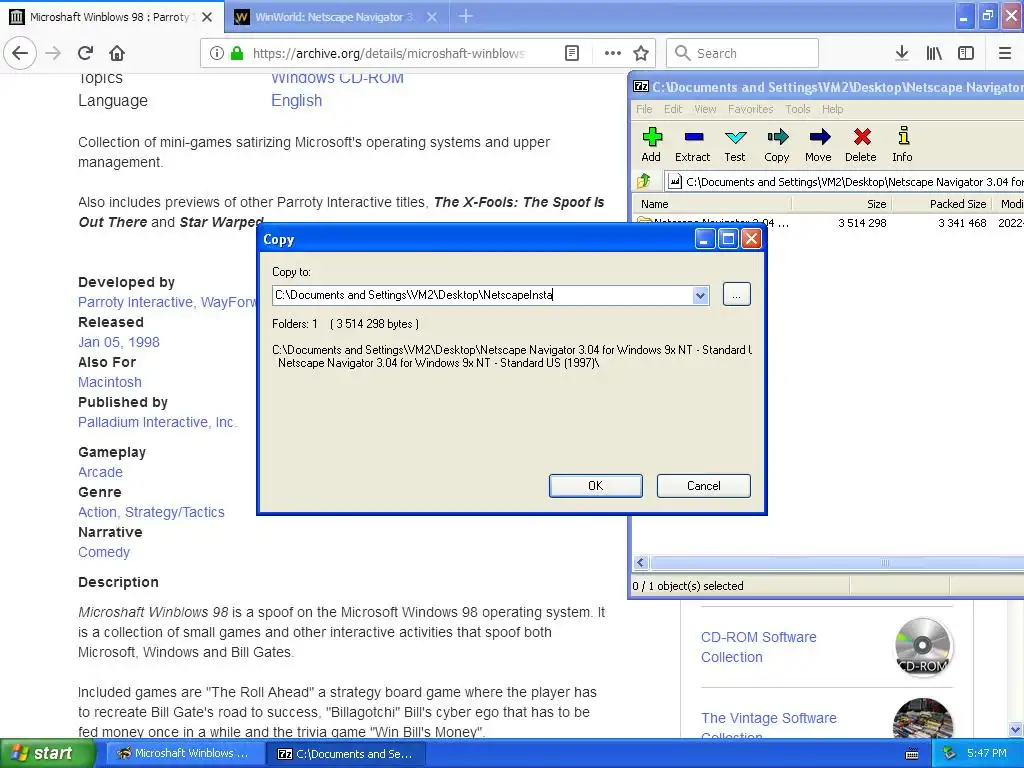Go back in Firefox browser
Image resolution: width=1024 pixels, height=768 pixels.
click(x=20, y=53)
